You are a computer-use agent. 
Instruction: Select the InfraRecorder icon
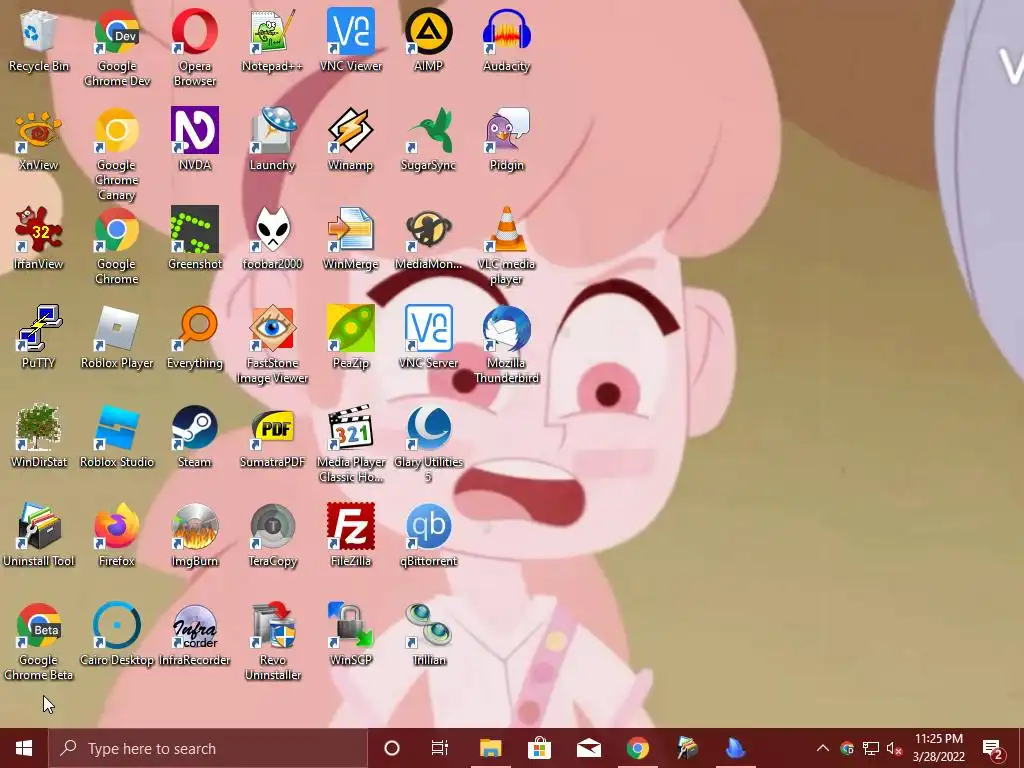pyautogui.click(x=195, y=634)
